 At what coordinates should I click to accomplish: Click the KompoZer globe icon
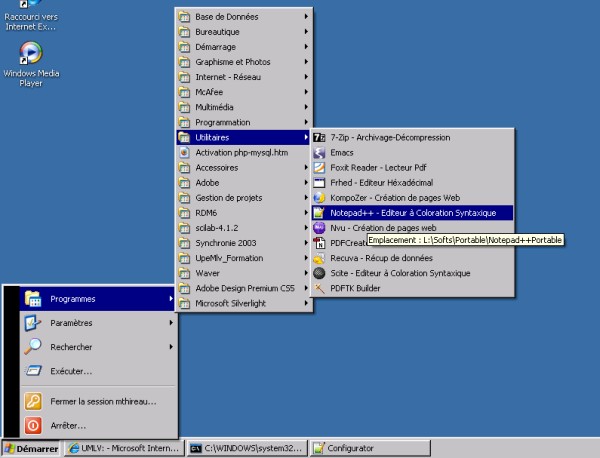pos(320,197)
